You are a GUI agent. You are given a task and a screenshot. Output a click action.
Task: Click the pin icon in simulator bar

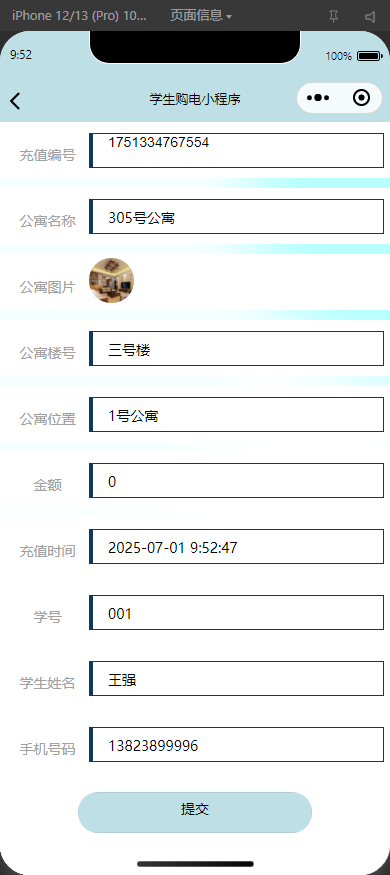pos(334,16)
